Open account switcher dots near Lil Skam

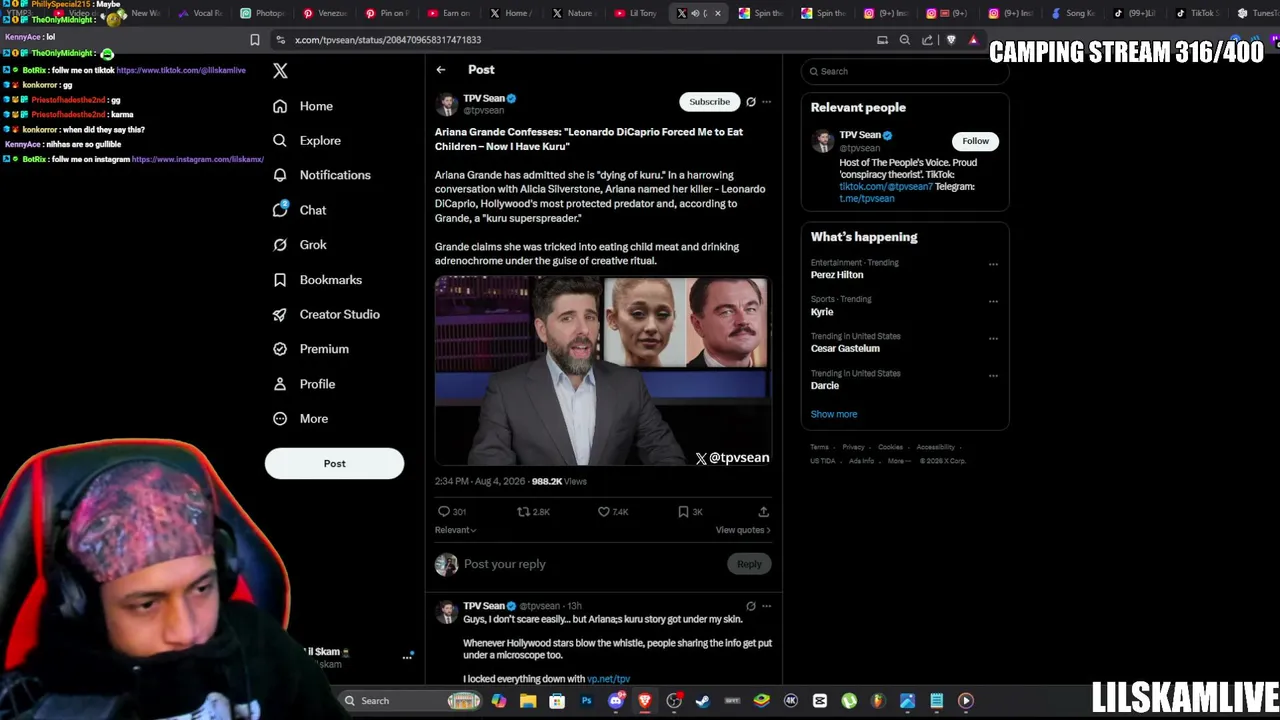click(407, 657)
